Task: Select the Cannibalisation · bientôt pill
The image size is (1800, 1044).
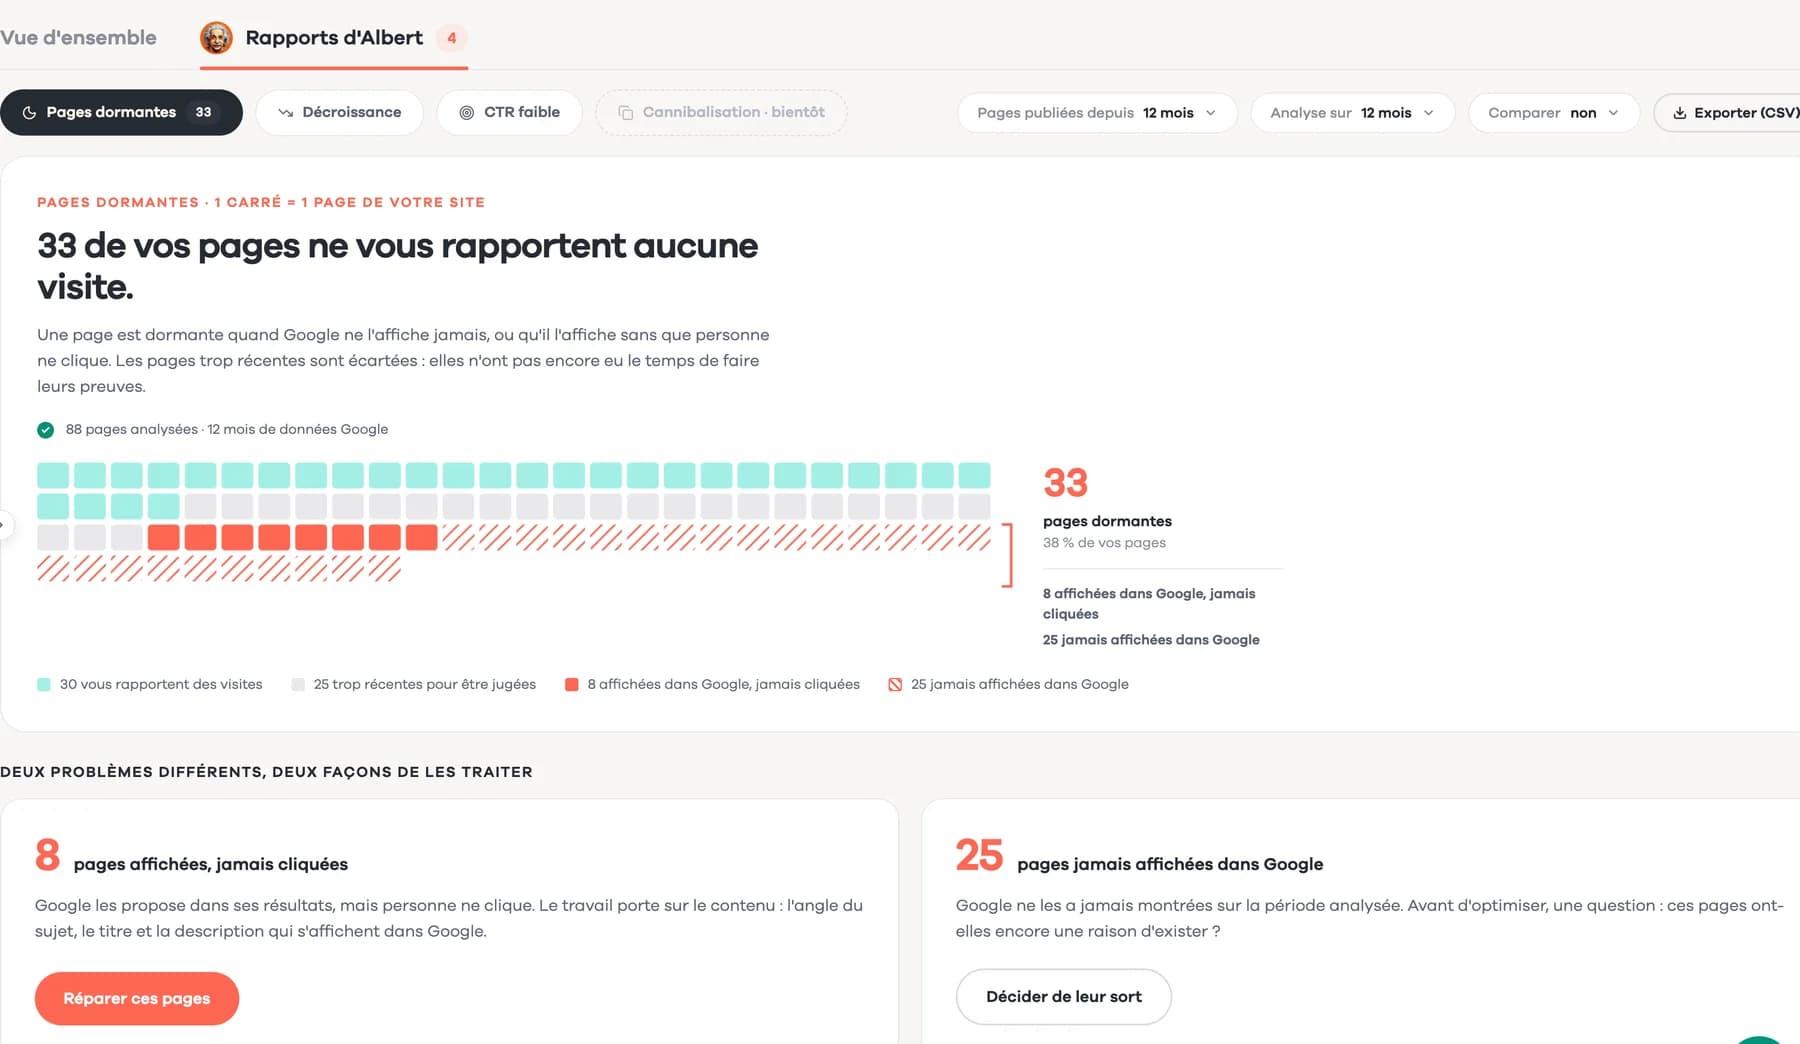Action: (721, 112)
